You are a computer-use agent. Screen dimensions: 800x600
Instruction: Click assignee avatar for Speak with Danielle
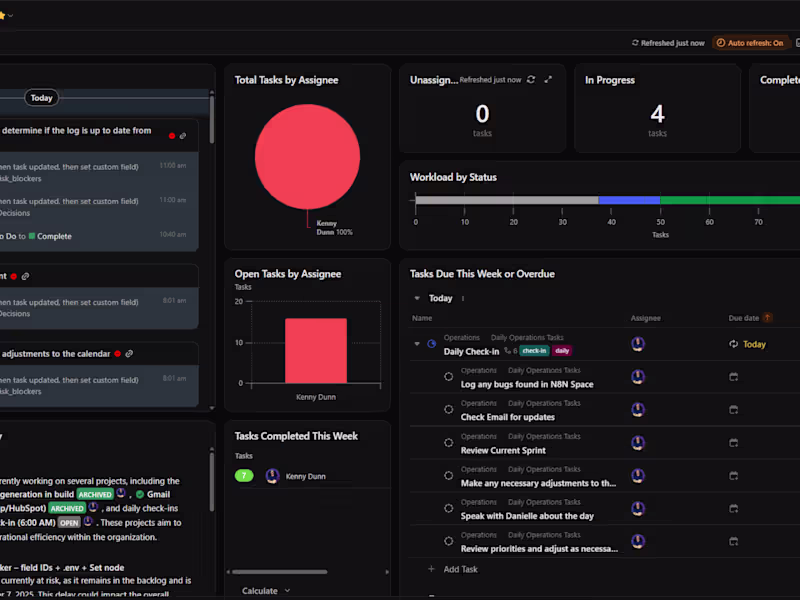tap(638, 508)
